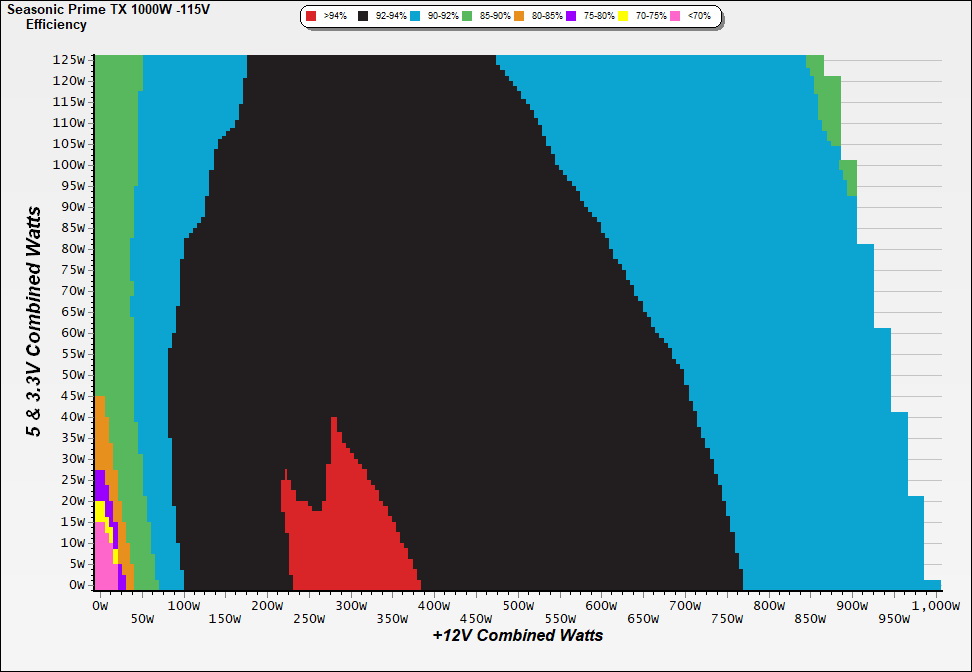The height and width of the screenshot is (672, 972).
Task: Click the chart title "Seasonic Prime TX 1000W -115V"
Action: (108, 9)
